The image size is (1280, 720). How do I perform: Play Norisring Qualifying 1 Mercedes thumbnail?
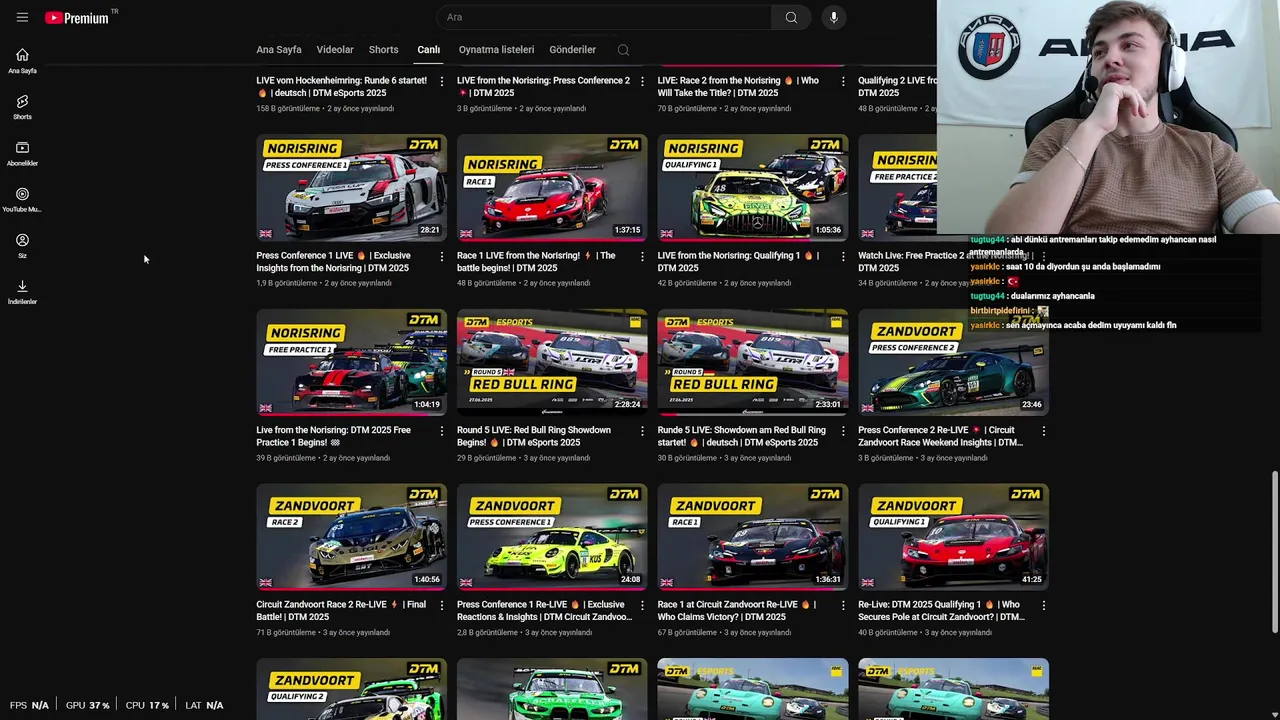[x=752, y=188]
